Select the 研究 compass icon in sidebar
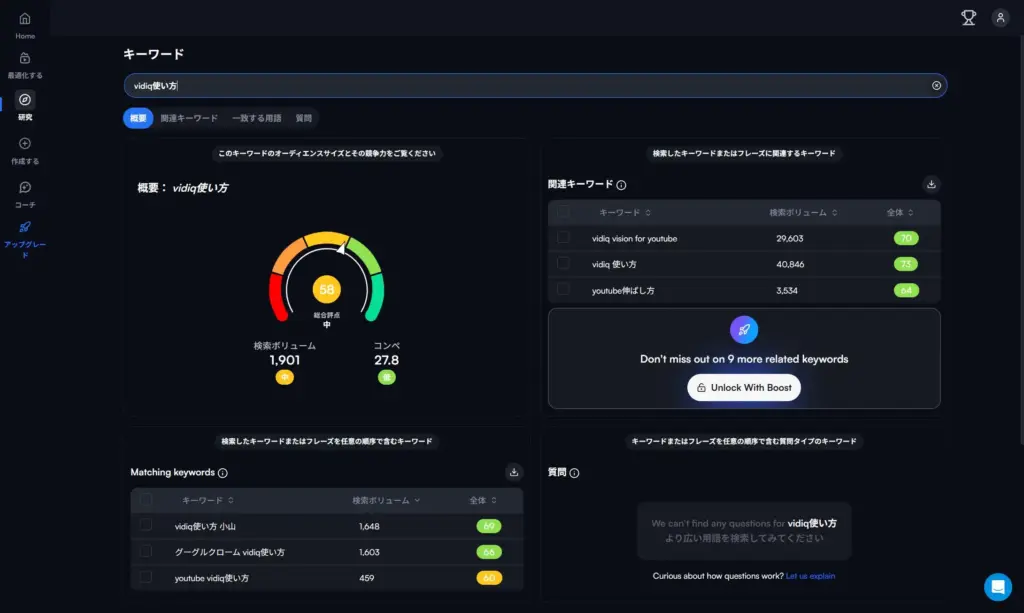This screenshot has width=1024, height=613. click(25, 100)
